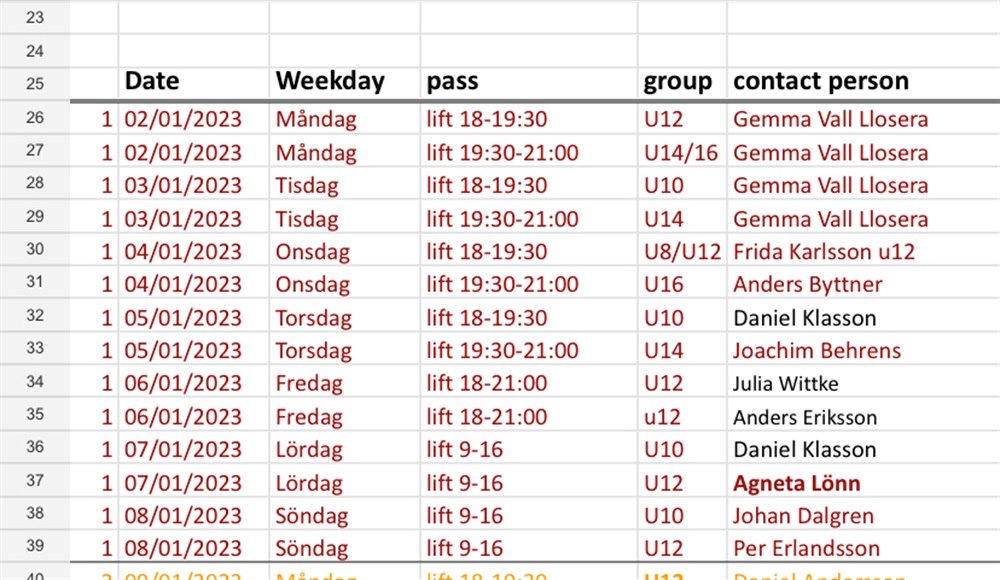Select the Anders Byttner cell
1000x580 pixels.
pos(864,285)
